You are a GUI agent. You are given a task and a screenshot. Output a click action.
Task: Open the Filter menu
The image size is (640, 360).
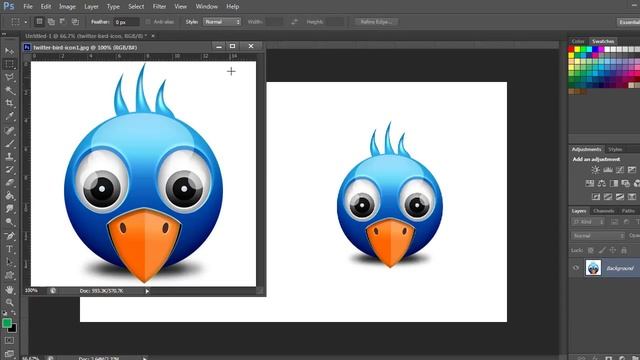click(159, 7)
